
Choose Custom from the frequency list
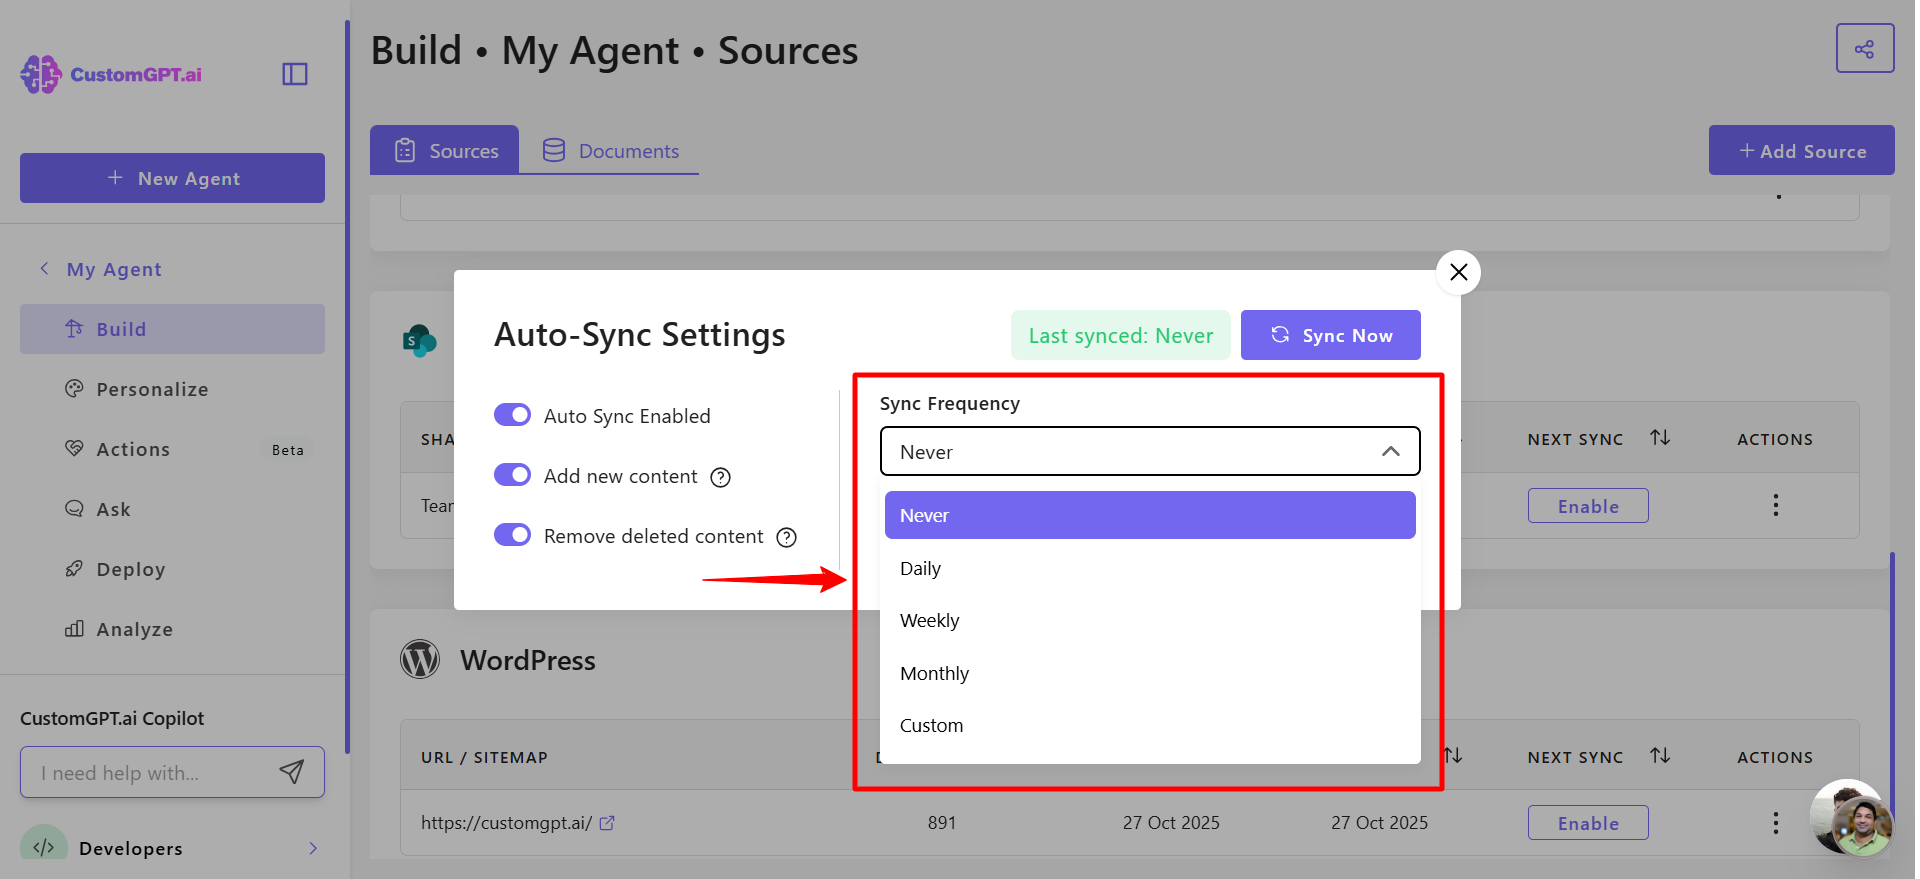click(x=1150, y=726)
